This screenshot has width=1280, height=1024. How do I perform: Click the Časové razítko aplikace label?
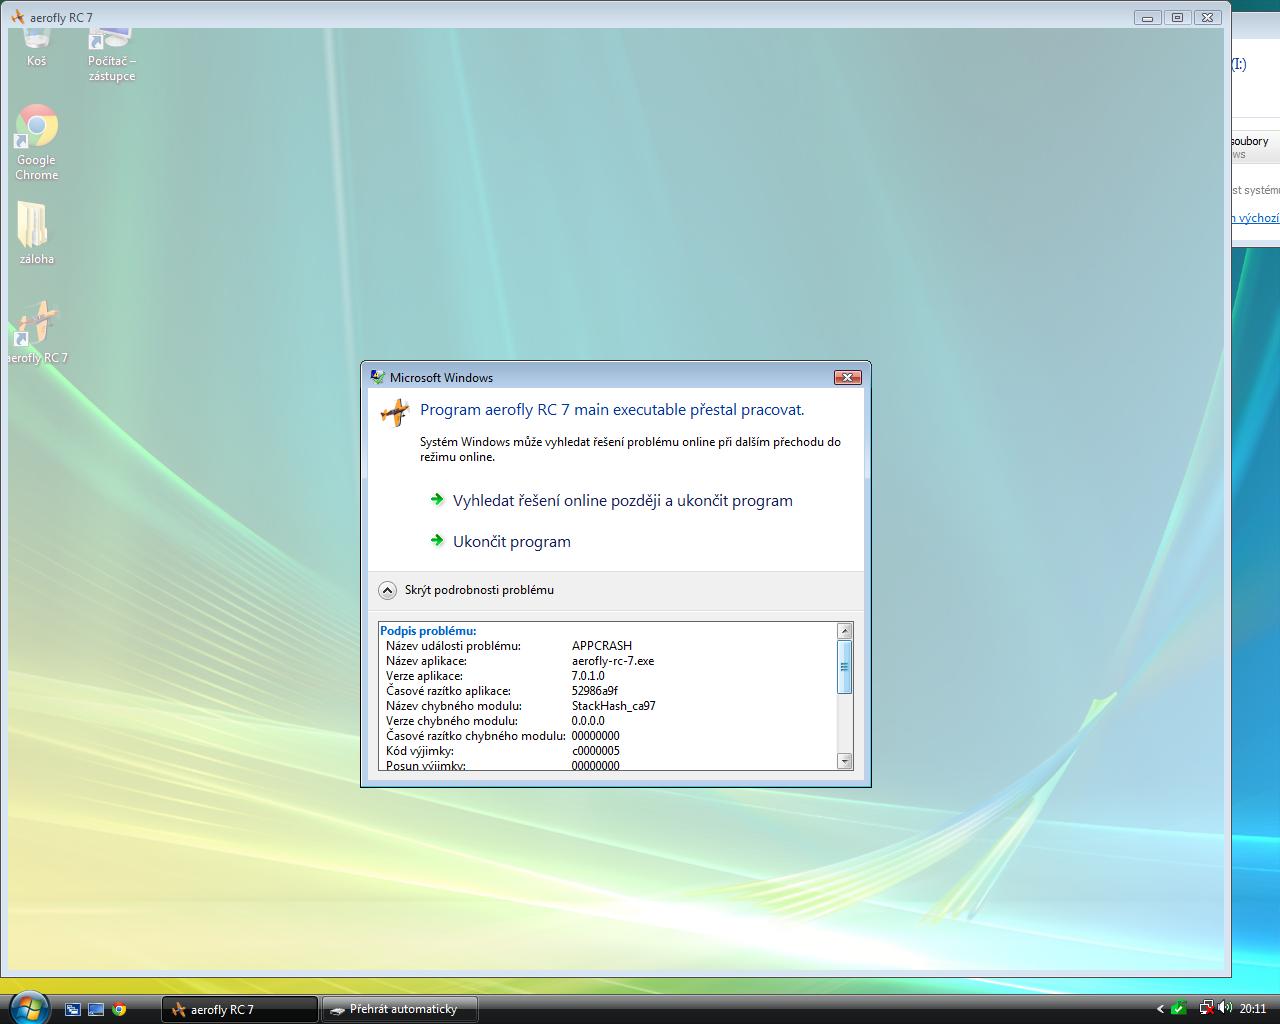tap(448, 691)
